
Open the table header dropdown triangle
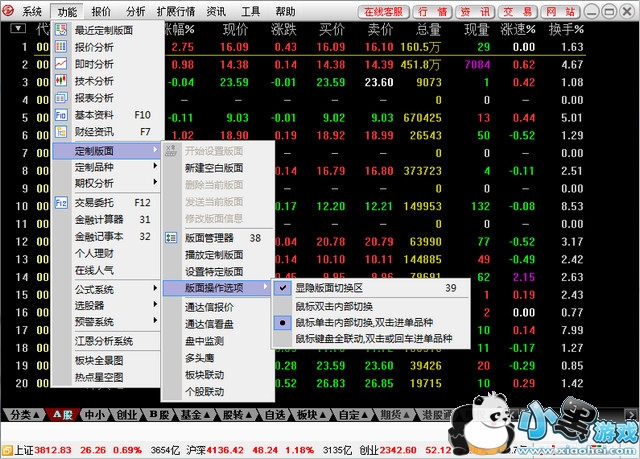coord(18,29)
